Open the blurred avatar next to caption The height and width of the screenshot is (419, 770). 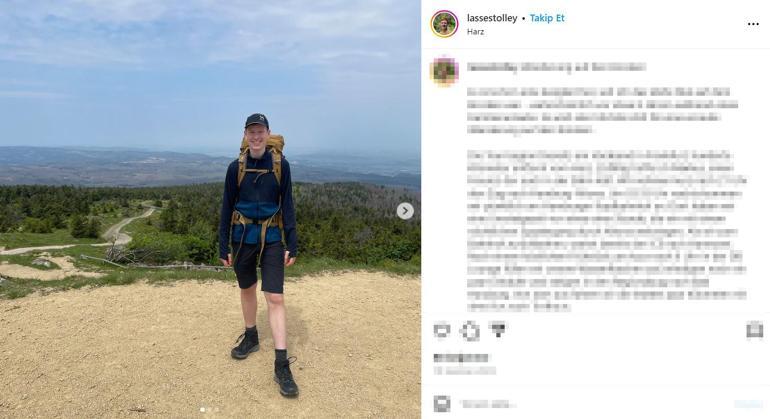(444, 71)
